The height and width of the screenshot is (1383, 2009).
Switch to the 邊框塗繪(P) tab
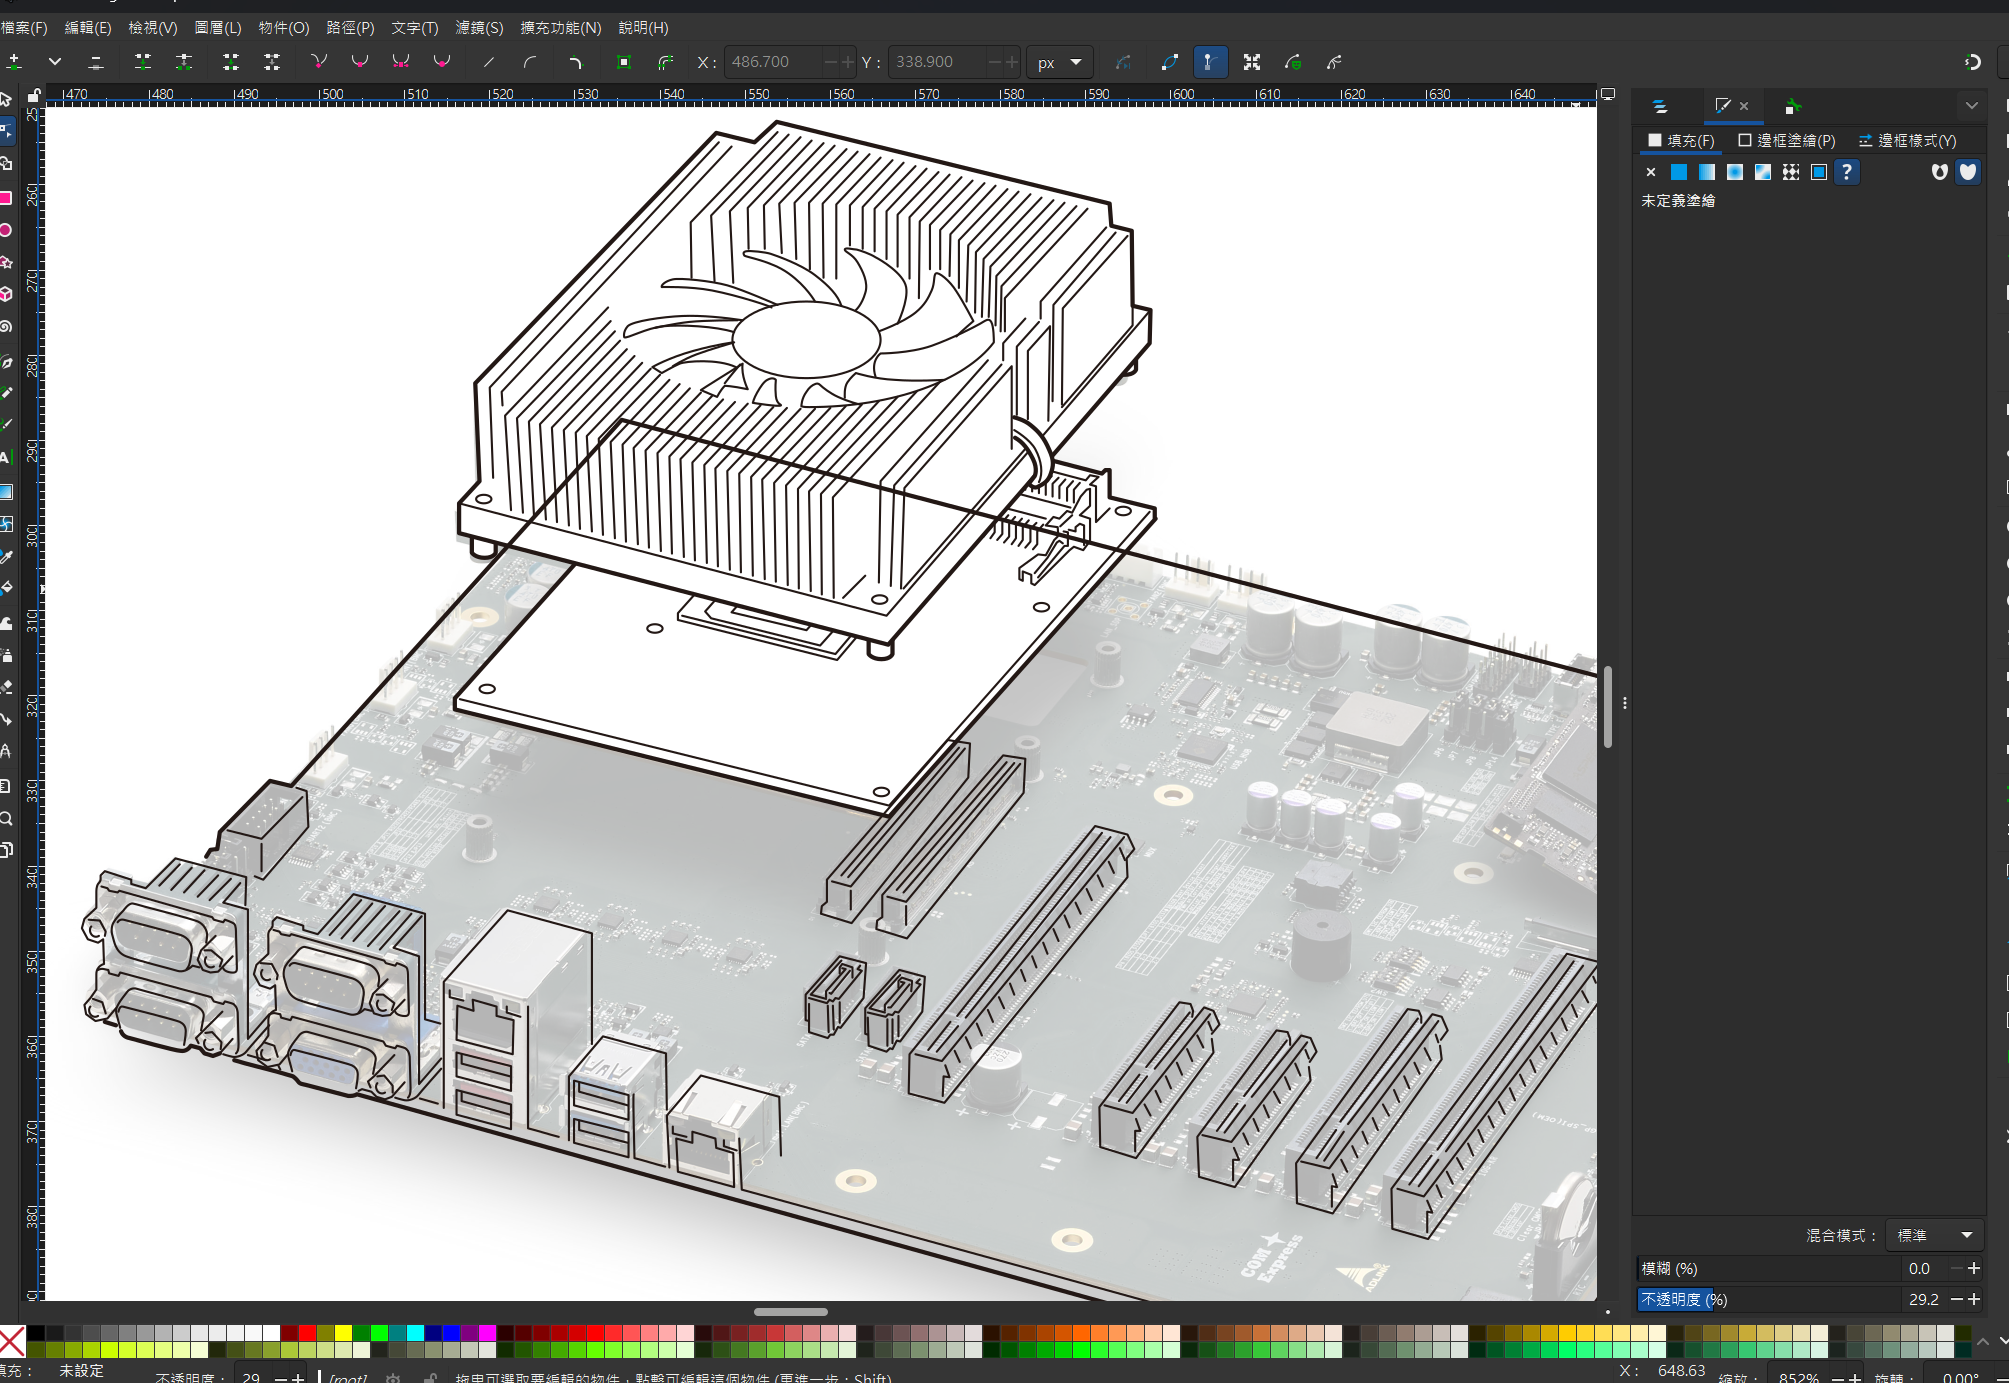pyautogui.click(x=1786, y=141)
